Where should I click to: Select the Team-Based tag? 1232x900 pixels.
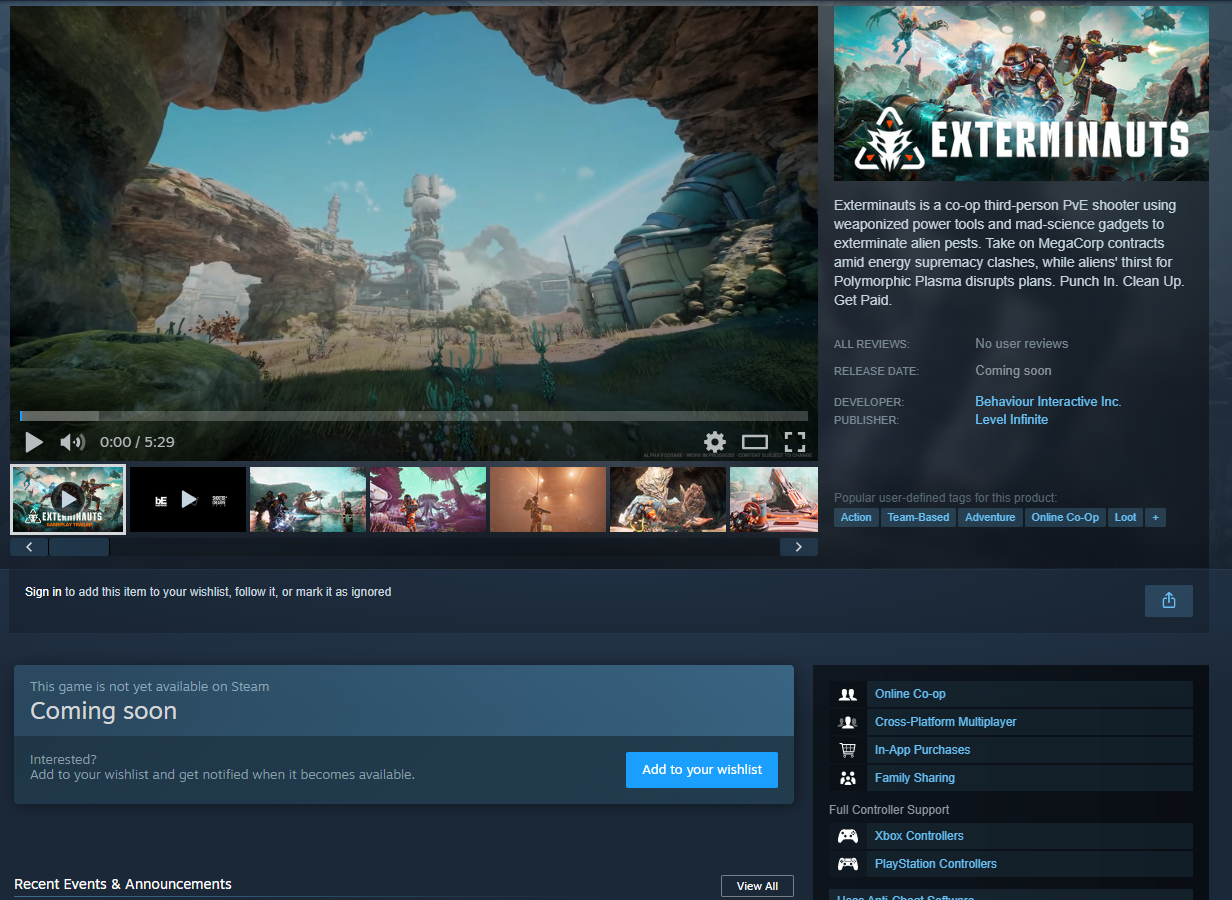click(x=918, y=517)
